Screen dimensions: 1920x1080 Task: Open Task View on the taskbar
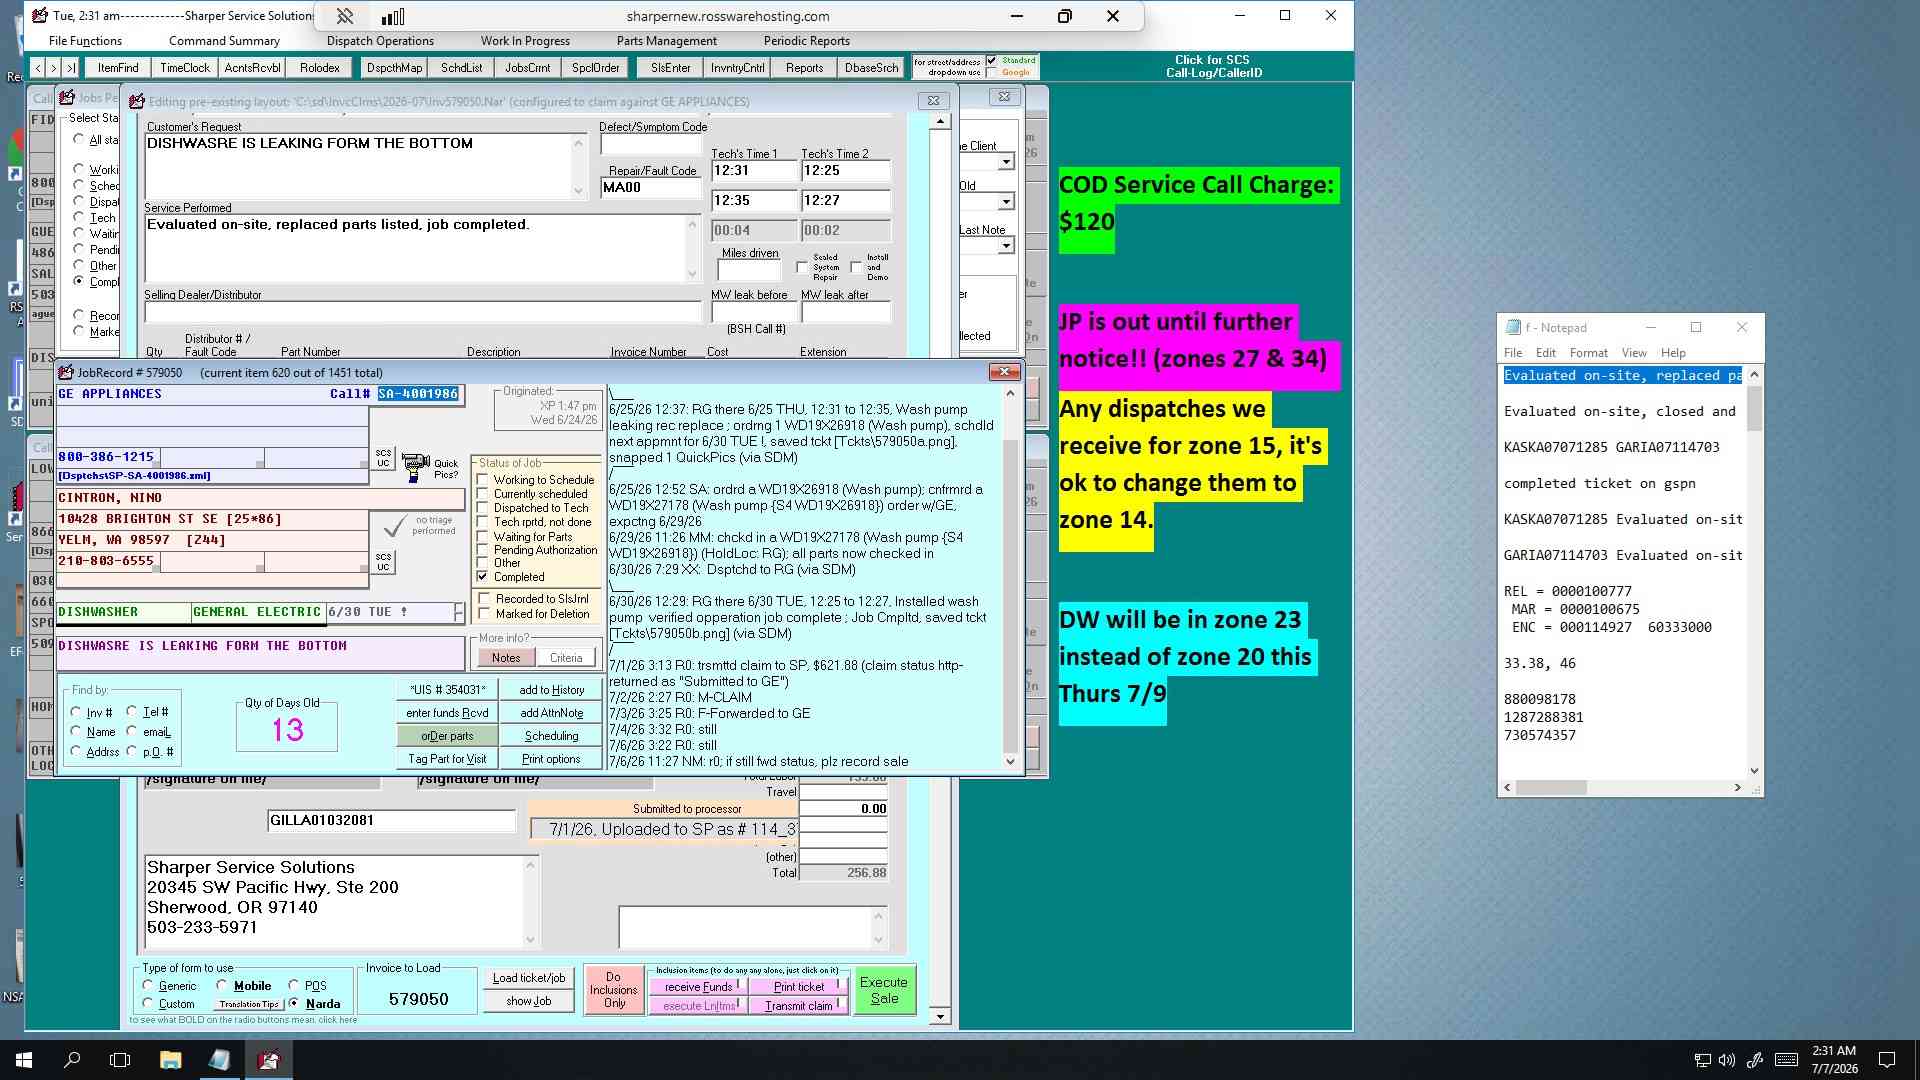click(x=120, y=1060)
